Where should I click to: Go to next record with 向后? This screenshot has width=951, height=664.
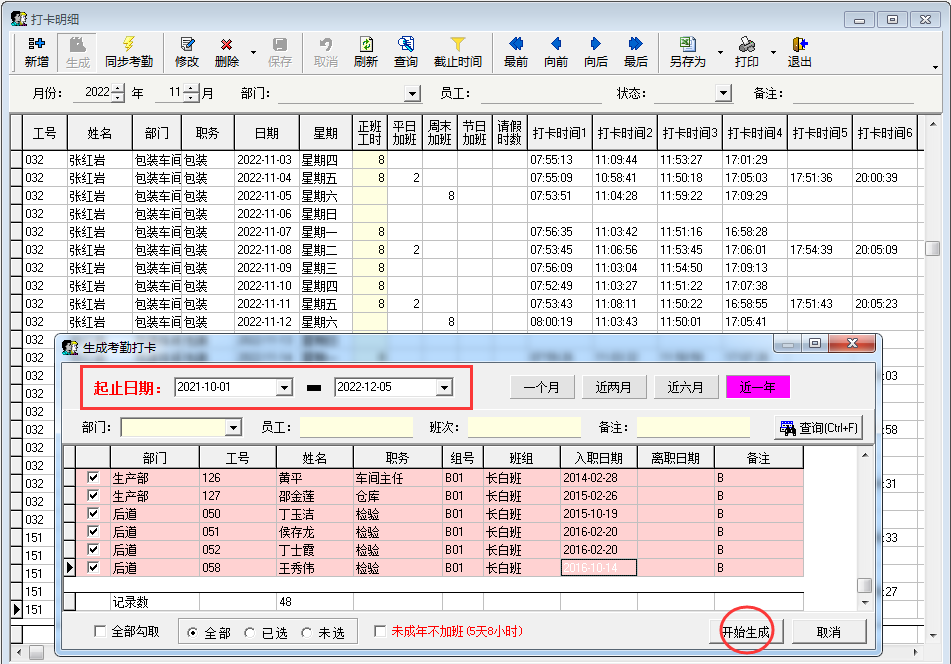pyautogui.click(x=596, y=52)
